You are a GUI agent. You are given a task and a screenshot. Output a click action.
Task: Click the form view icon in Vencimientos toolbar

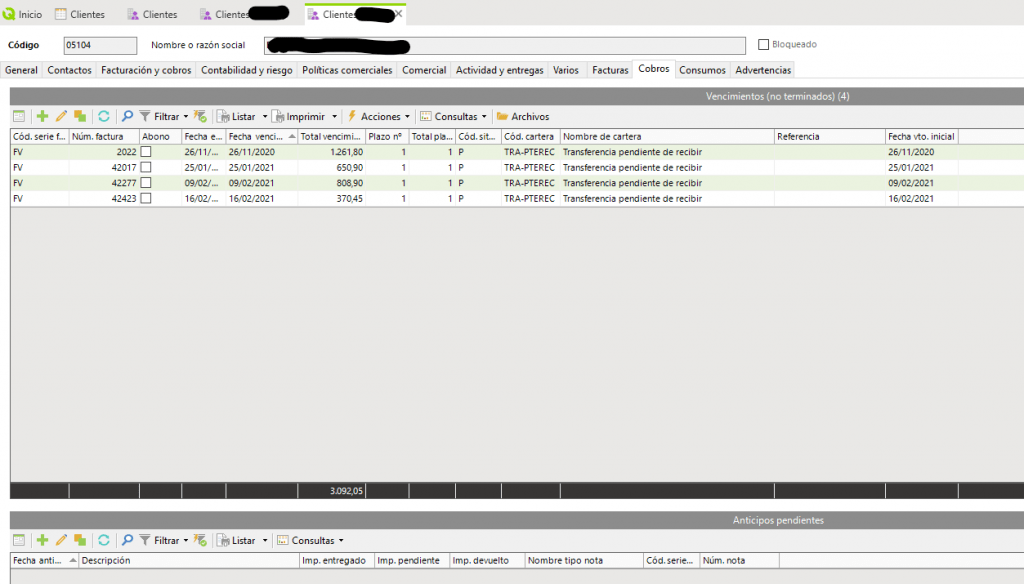click(x=19, y=116)
